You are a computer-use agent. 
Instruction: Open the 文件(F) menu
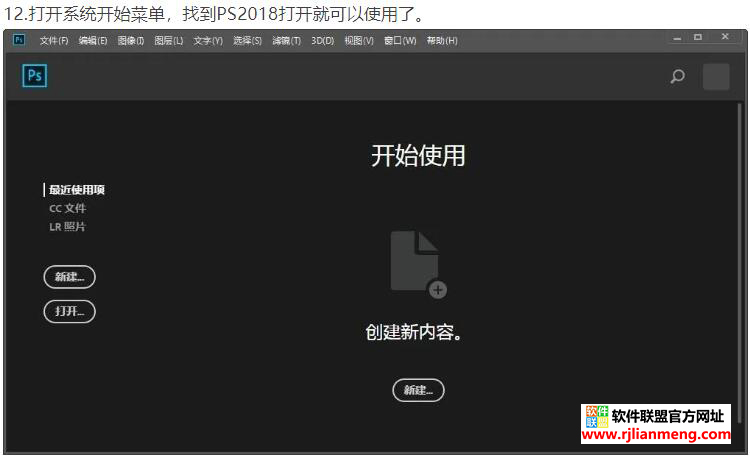[54, 41]
